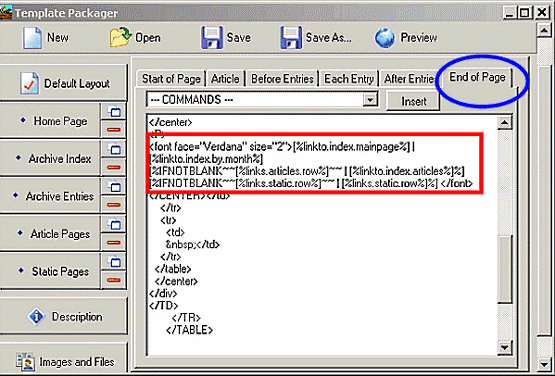Image resolution: width=555 pixels, height=376 pixels.
Task: Click the red minus icon beside Article Pages
Action: pyautogui.click(x=114, y=243)
